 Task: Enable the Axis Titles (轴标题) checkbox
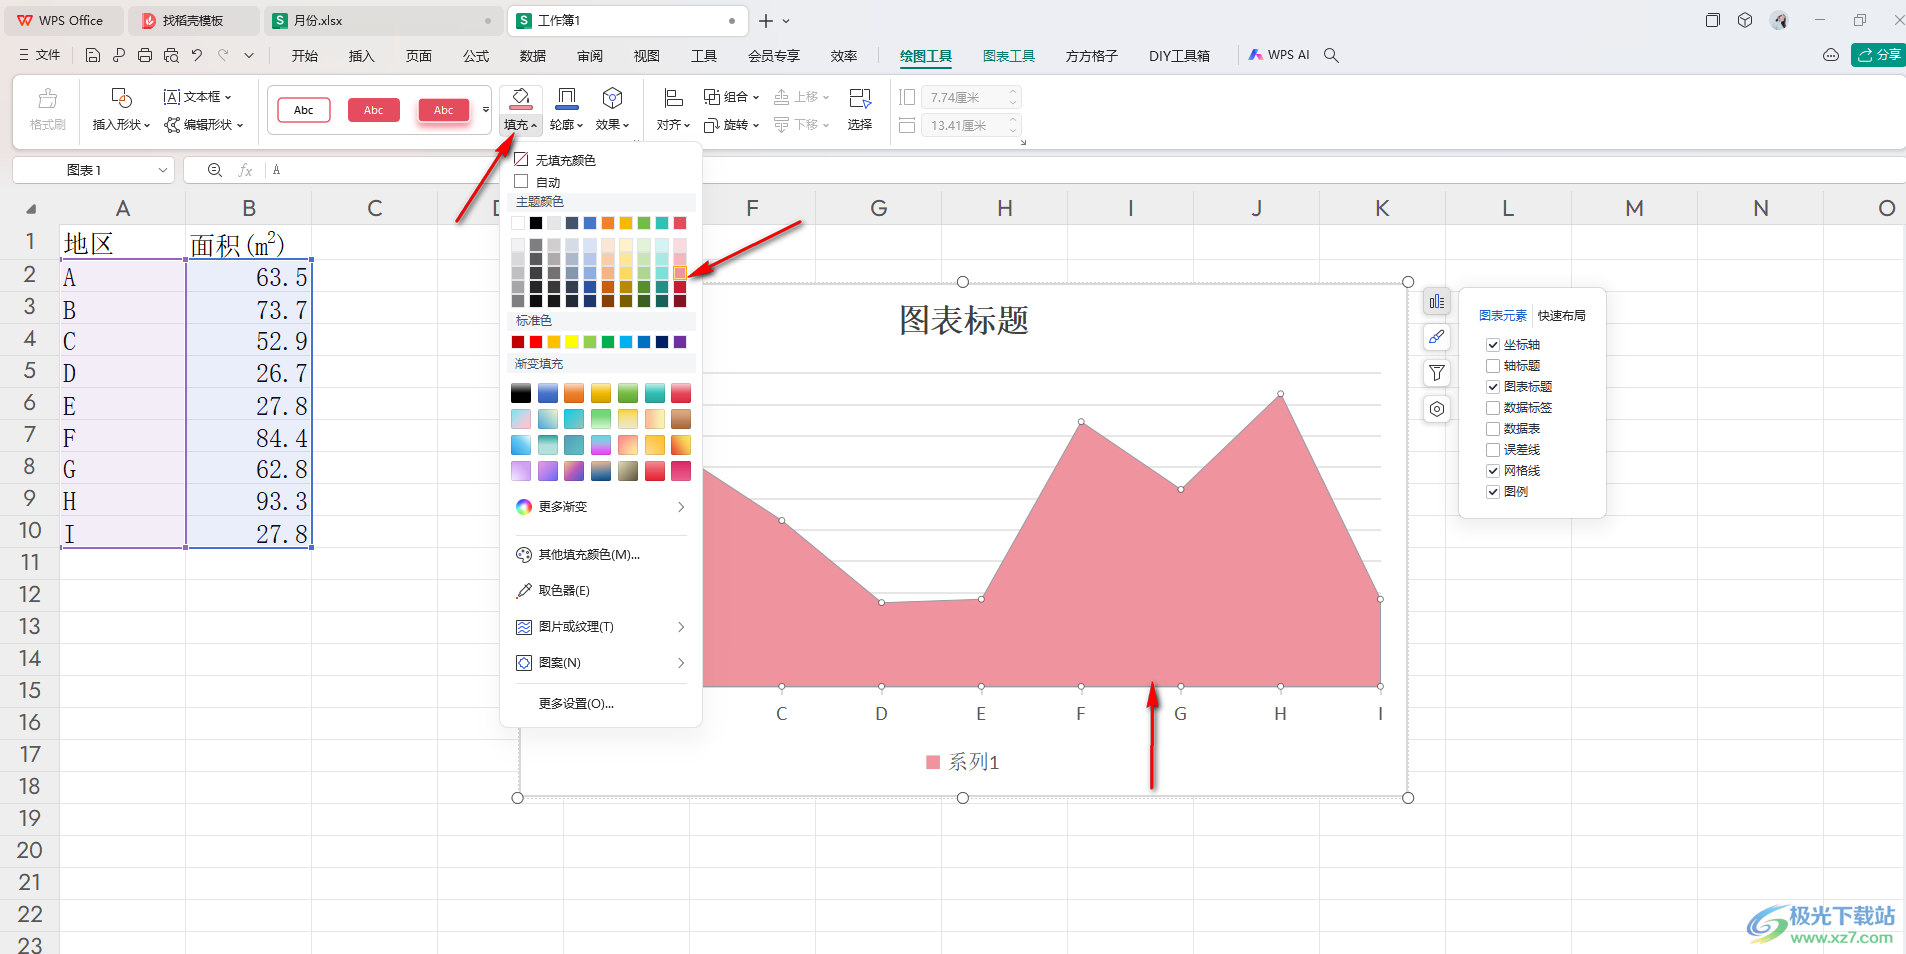pos(1493,366)
